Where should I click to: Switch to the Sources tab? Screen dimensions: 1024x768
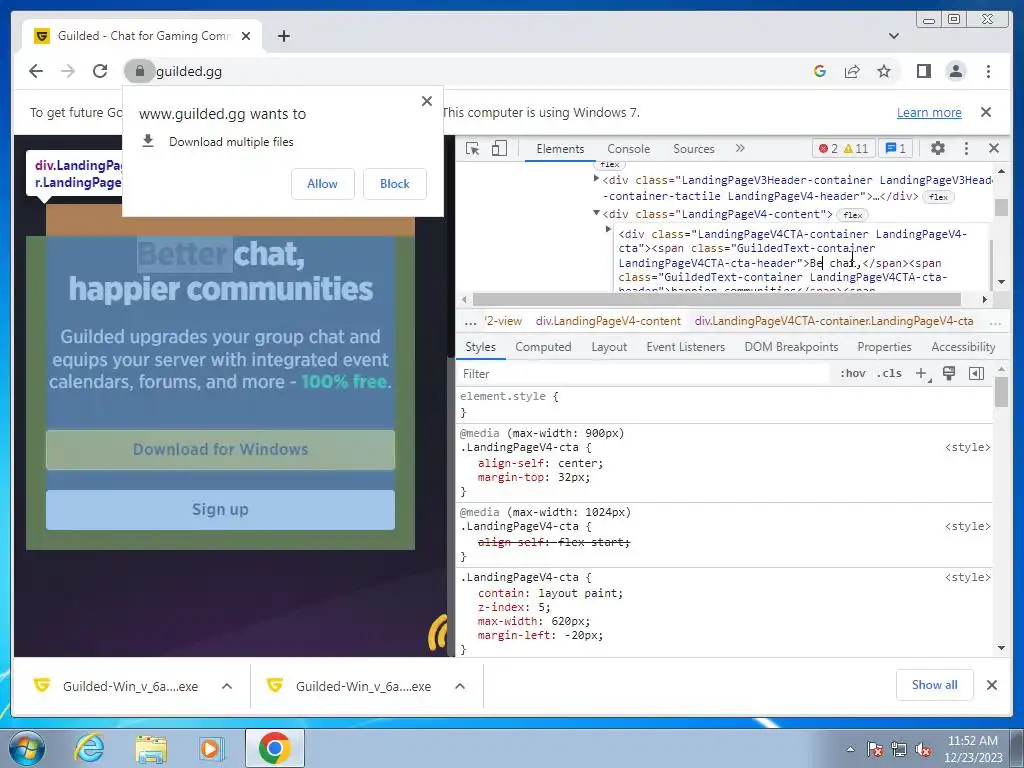(694, 149)
